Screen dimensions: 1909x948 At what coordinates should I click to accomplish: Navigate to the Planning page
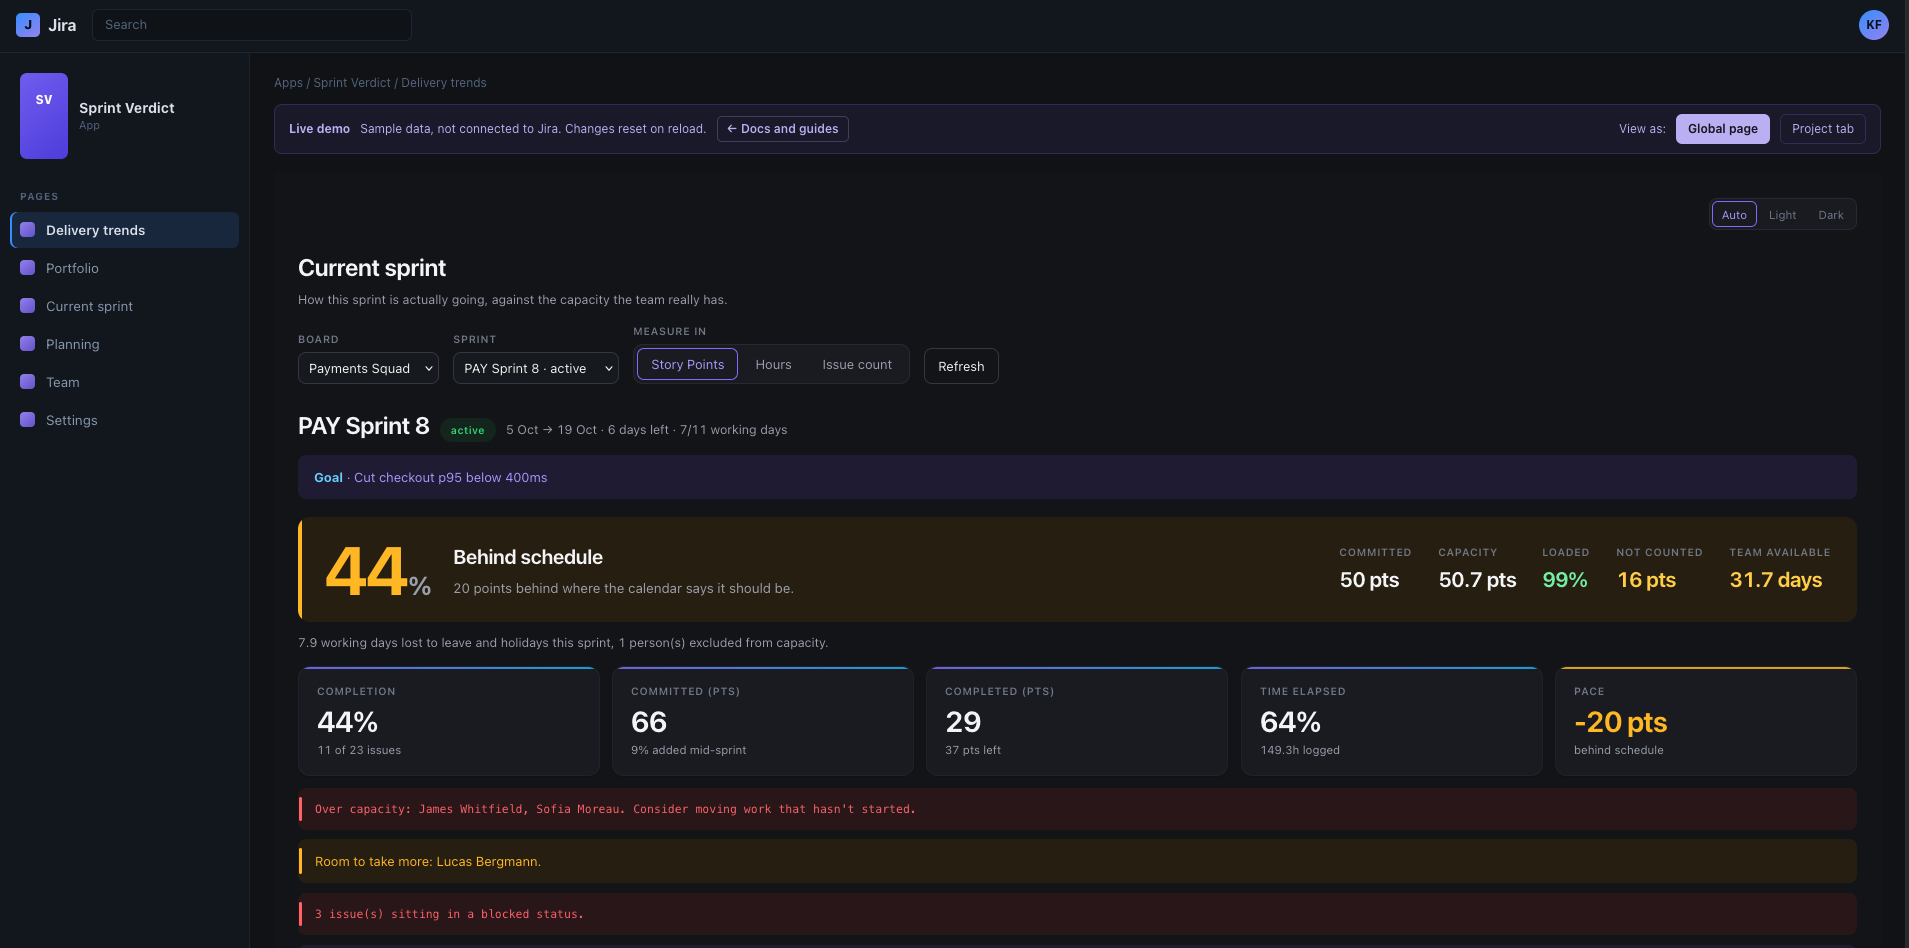[x=125, y=344]
